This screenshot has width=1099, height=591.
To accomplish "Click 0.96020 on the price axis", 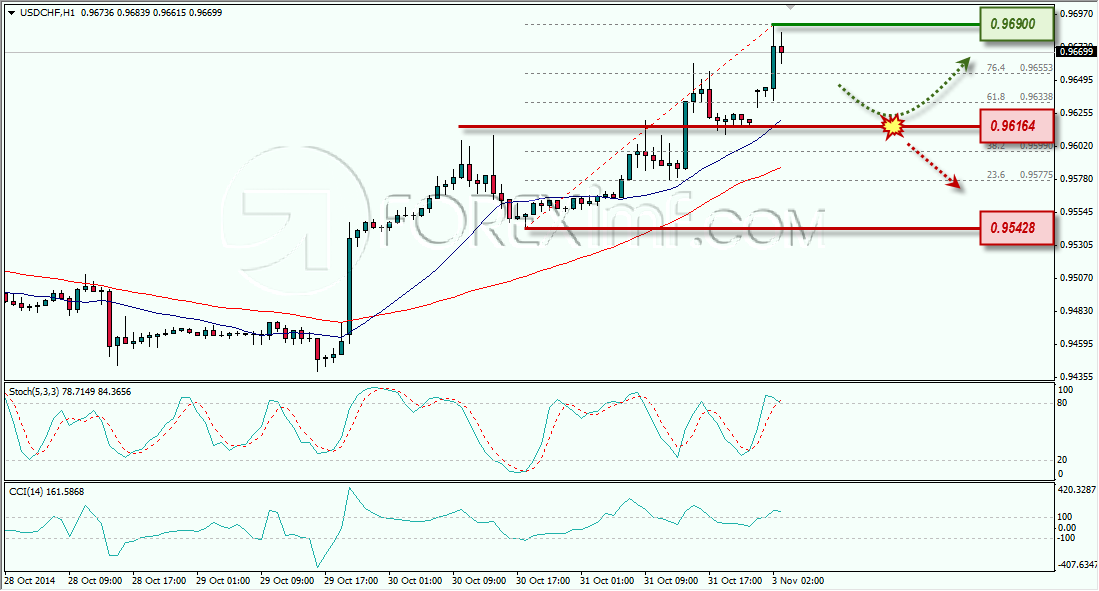I will (1077, 145).
